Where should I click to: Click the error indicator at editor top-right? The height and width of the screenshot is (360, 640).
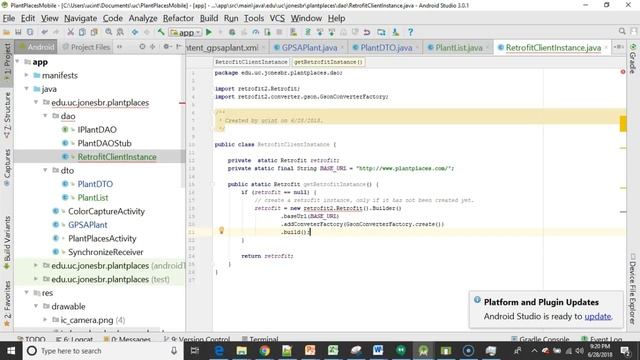click(623, 72)
